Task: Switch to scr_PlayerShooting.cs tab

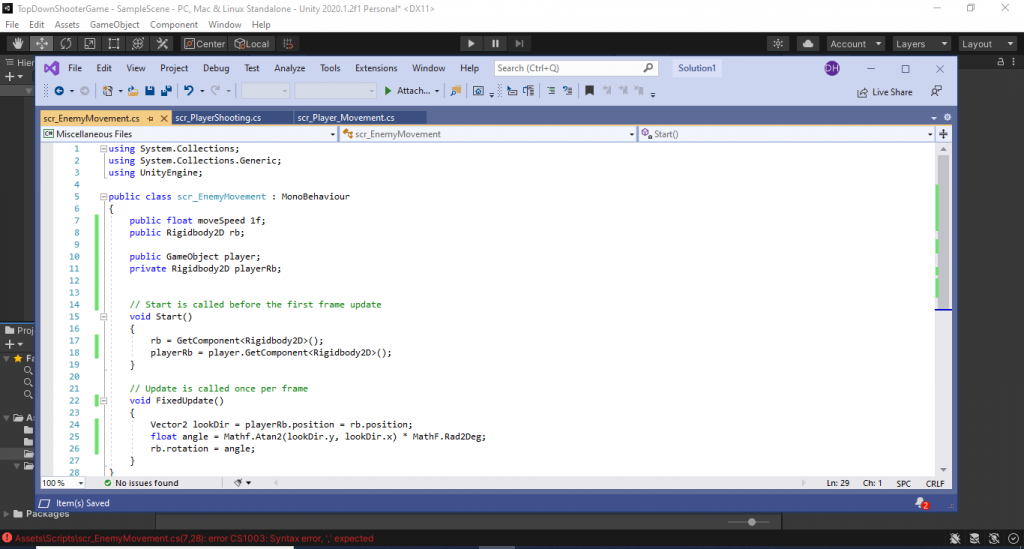Action: (218, 117)
